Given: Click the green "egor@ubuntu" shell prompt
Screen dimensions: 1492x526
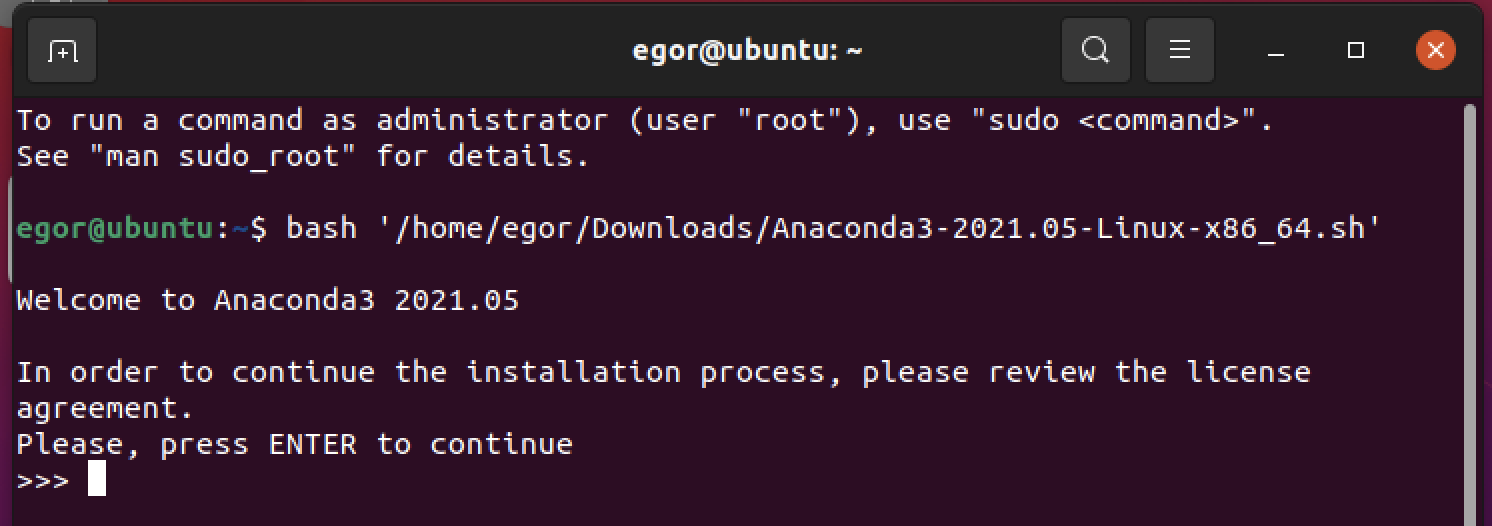Looking at the screenshot, I should click(114, 228).
